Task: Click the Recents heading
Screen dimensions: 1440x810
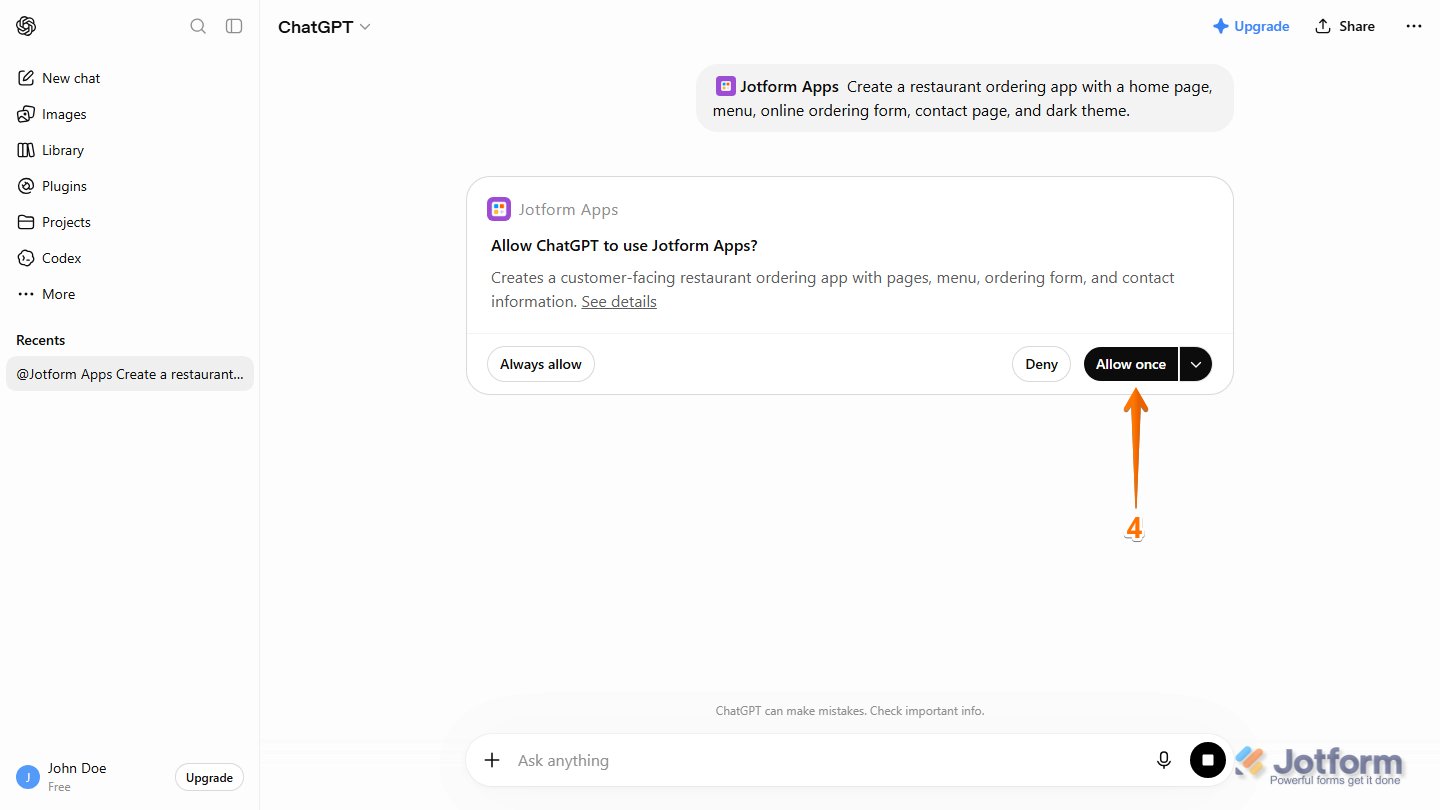Action: point(41,340)
